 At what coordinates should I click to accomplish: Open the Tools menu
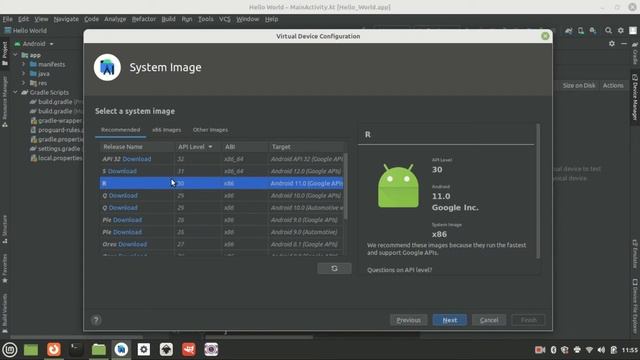click(206, 19)
